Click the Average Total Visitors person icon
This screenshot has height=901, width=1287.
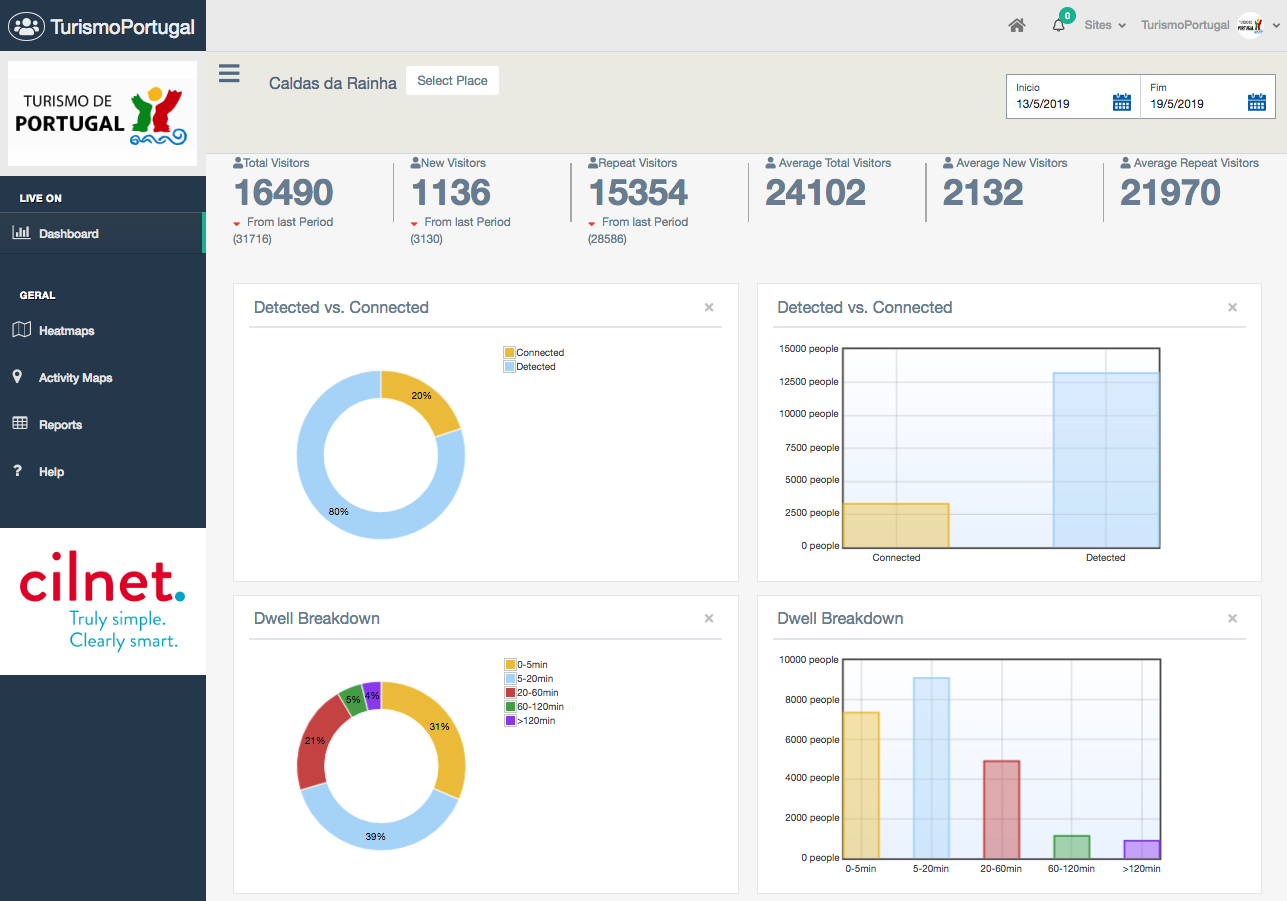[771, 162]
